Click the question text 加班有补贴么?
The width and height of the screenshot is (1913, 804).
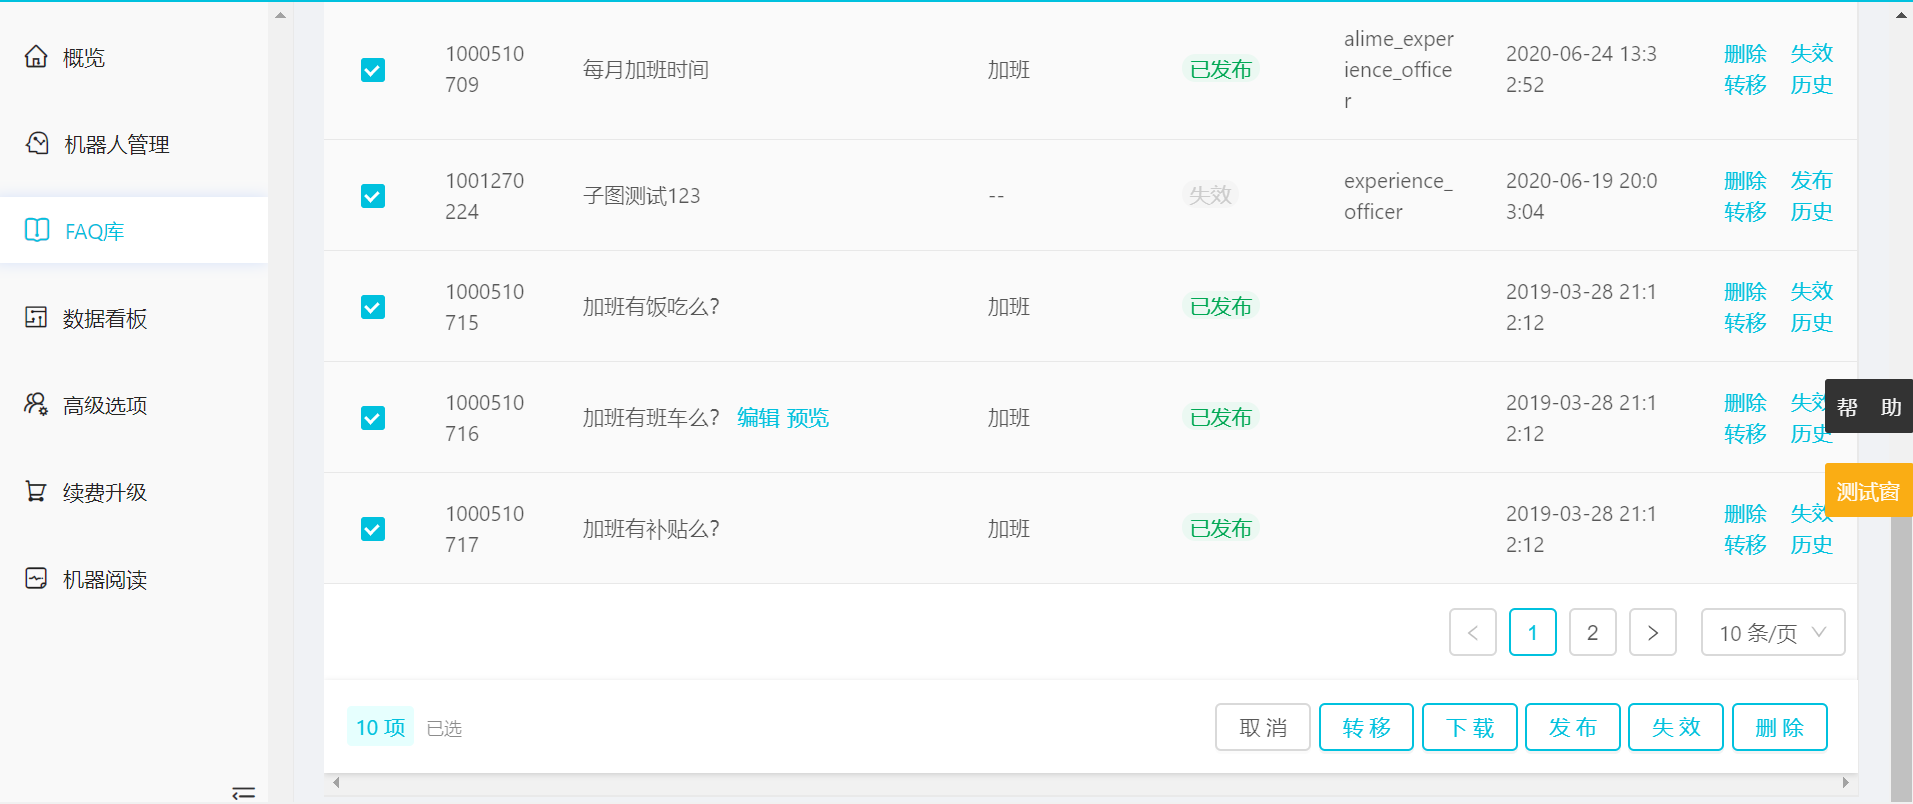[651, 529]
